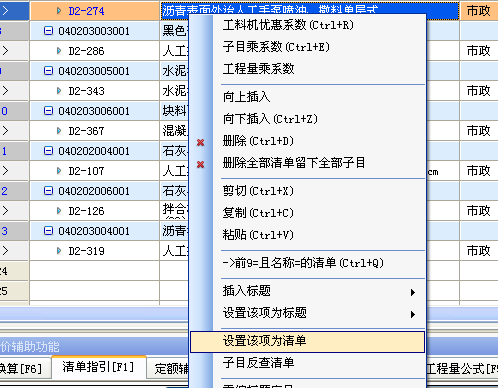Expand the D2-107 sub-item triangle
The width and height of the screenshot is (498, 388).
click(59, 171)
